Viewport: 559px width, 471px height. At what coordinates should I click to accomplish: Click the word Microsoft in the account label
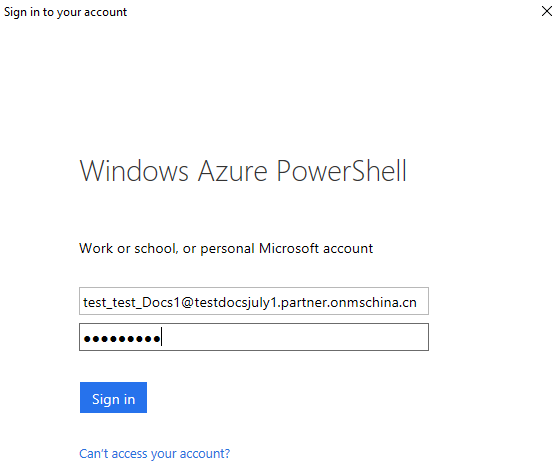[289, 248]
